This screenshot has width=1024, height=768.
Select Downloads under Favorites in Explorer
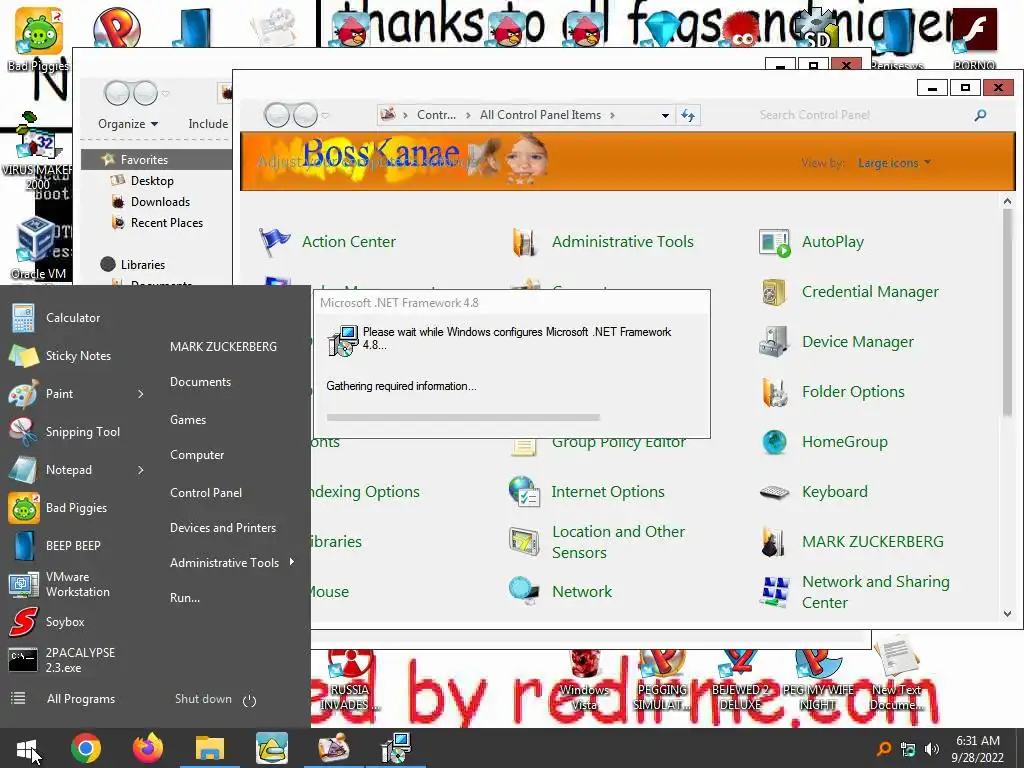[160, 202]
